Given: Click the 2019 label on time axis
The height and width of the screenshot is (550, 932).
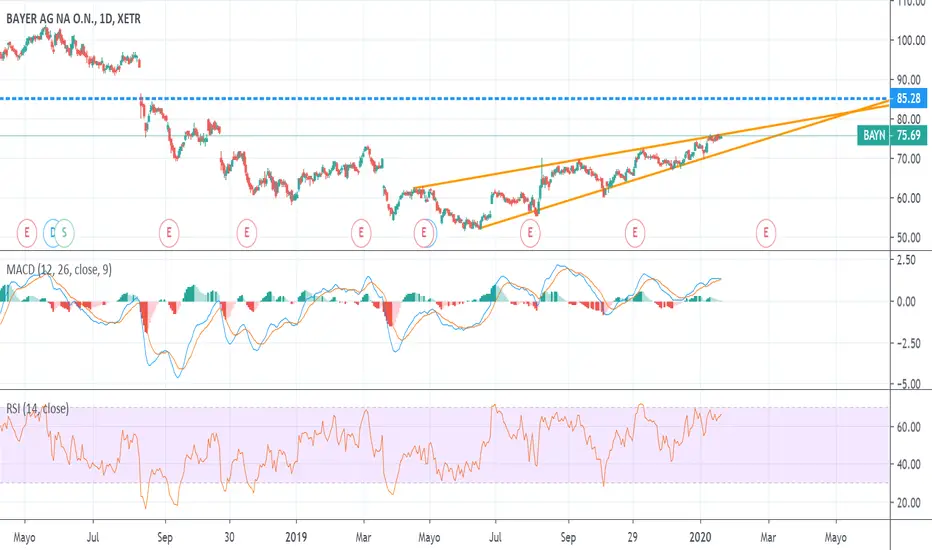Looking at the screenshot, I should pyautogui.click(x=296, y=538).
